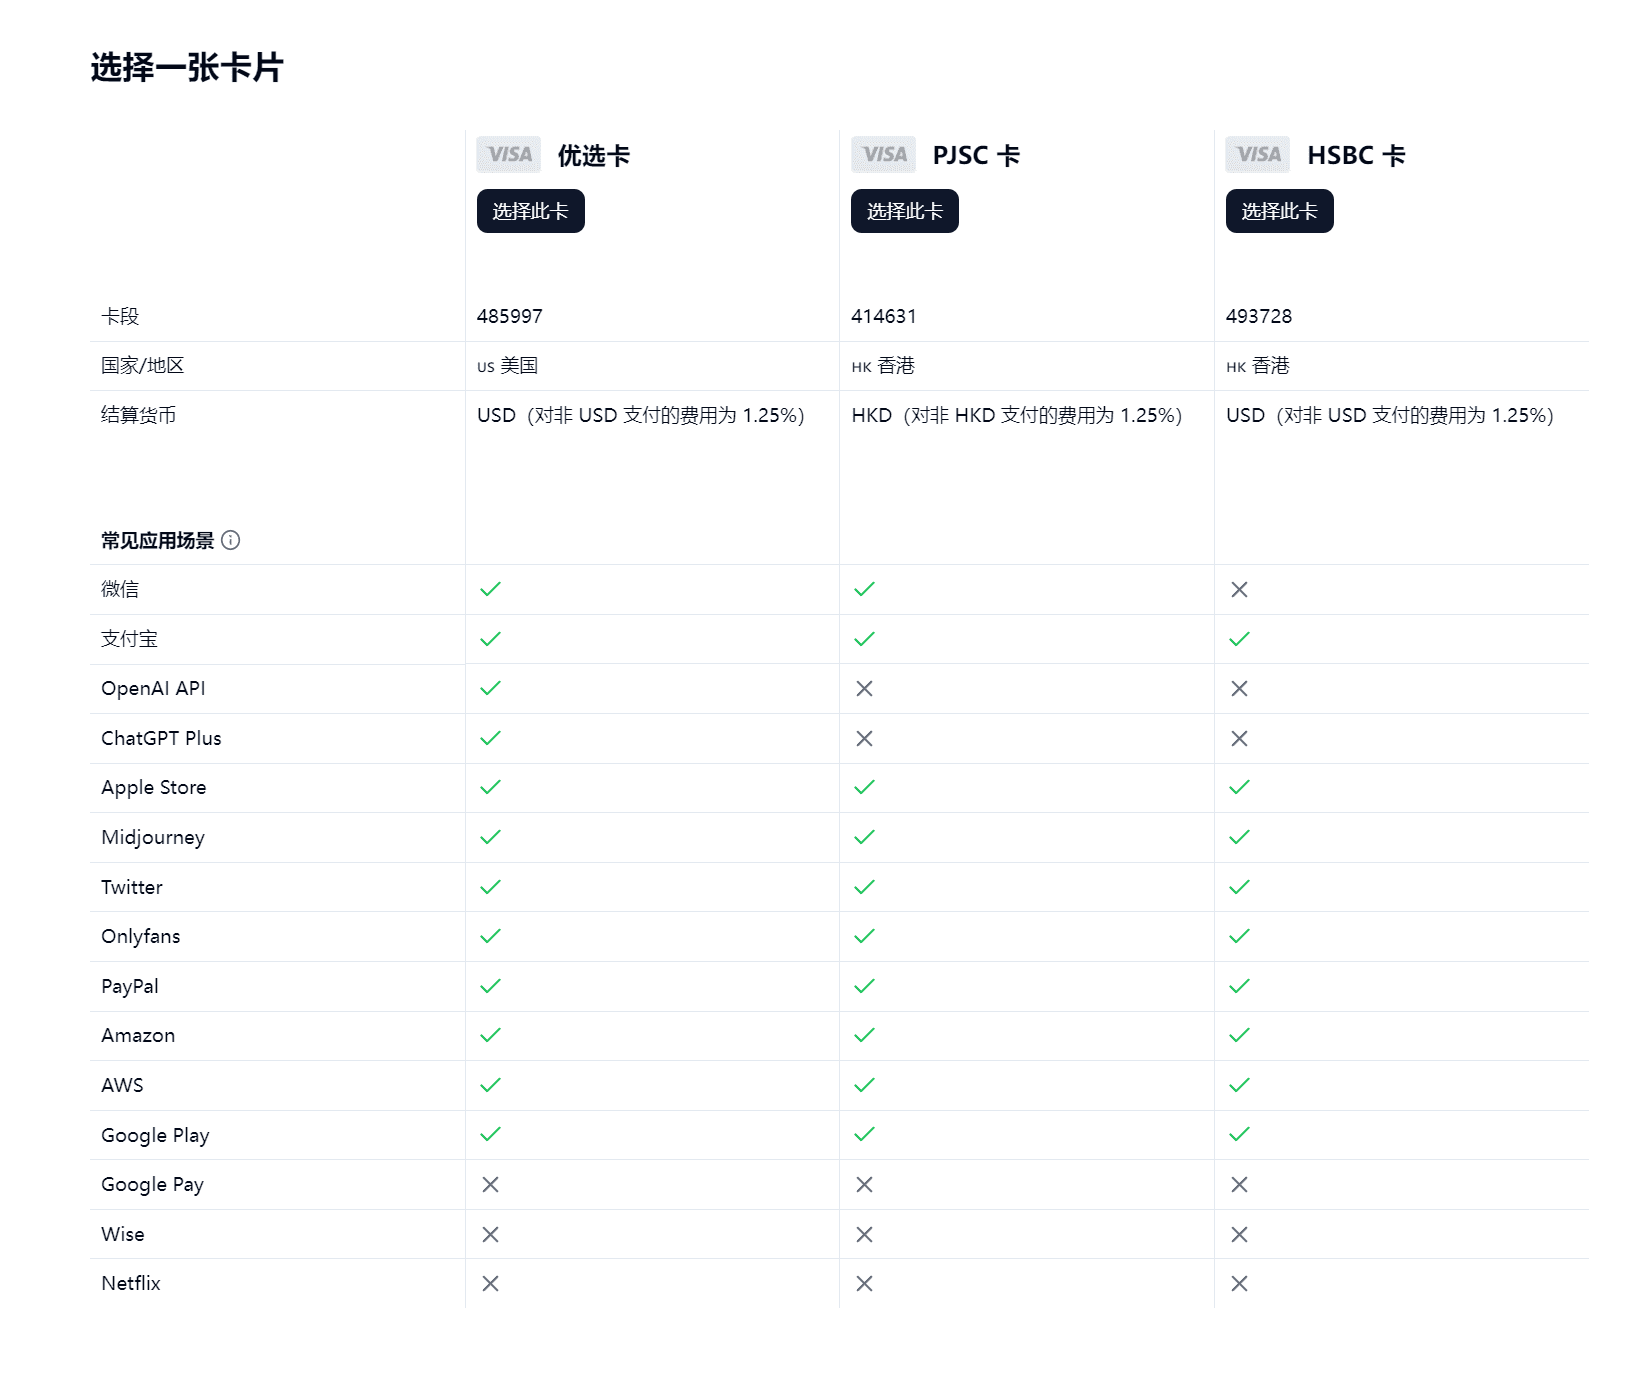This screenshot has width=1642, height=1393.
Task: Click the checkmark for Midjourney on PJSC 卡
Action: click(x=864, y=837)
